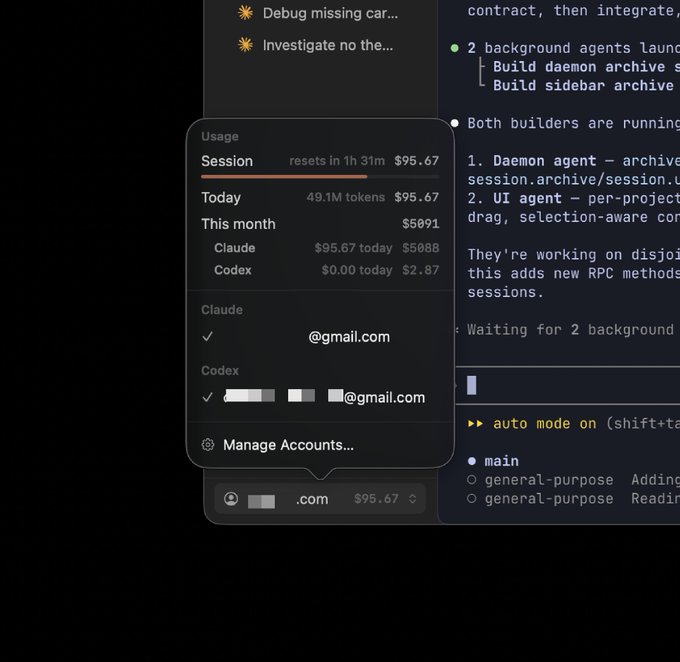Select the first general-purpose agent, 'Adding'
Screen dimensions: 680x662
pos(573,480)
